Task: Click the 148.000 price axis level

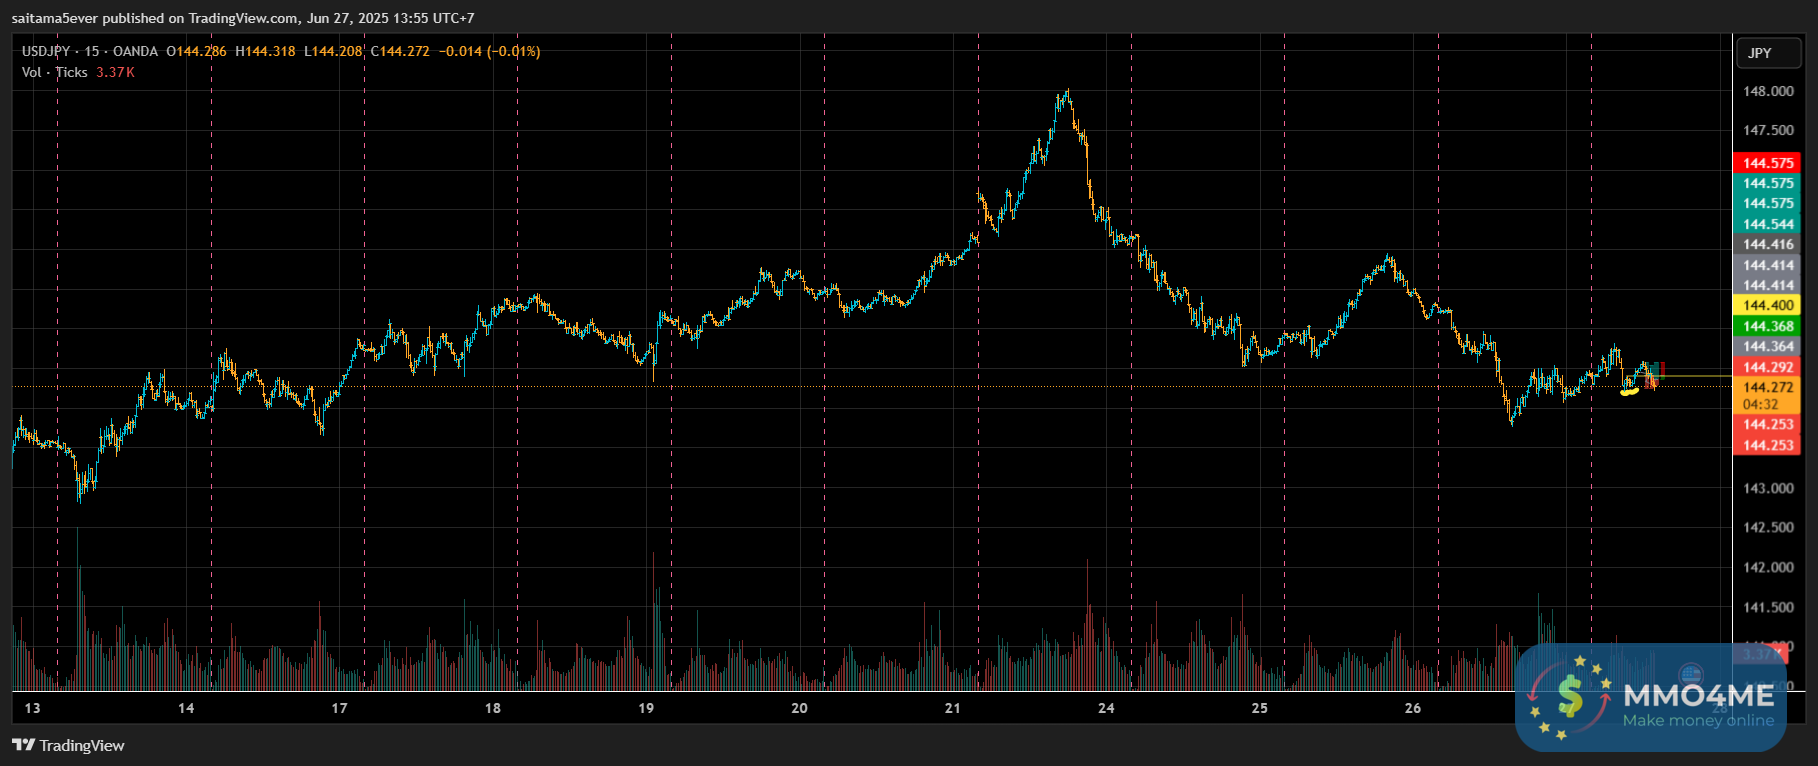Action: click(1768, 91)
